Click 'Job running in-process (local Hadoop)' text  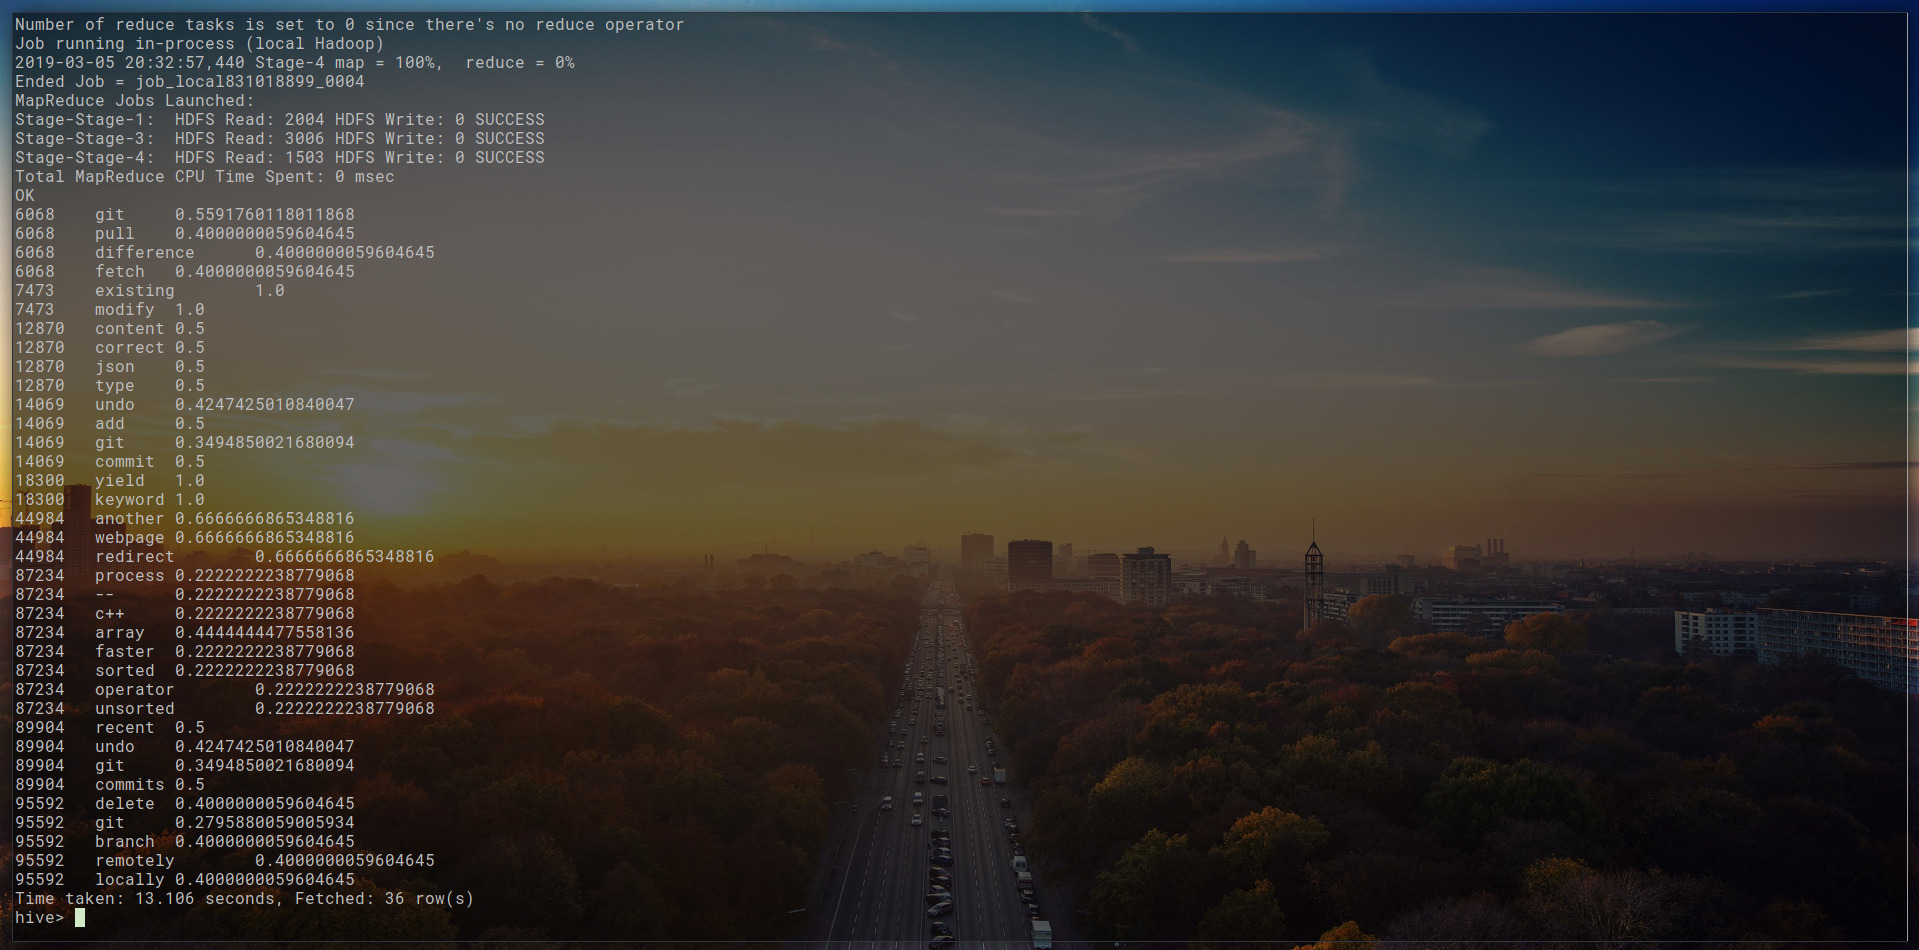[x=200, y=43]
